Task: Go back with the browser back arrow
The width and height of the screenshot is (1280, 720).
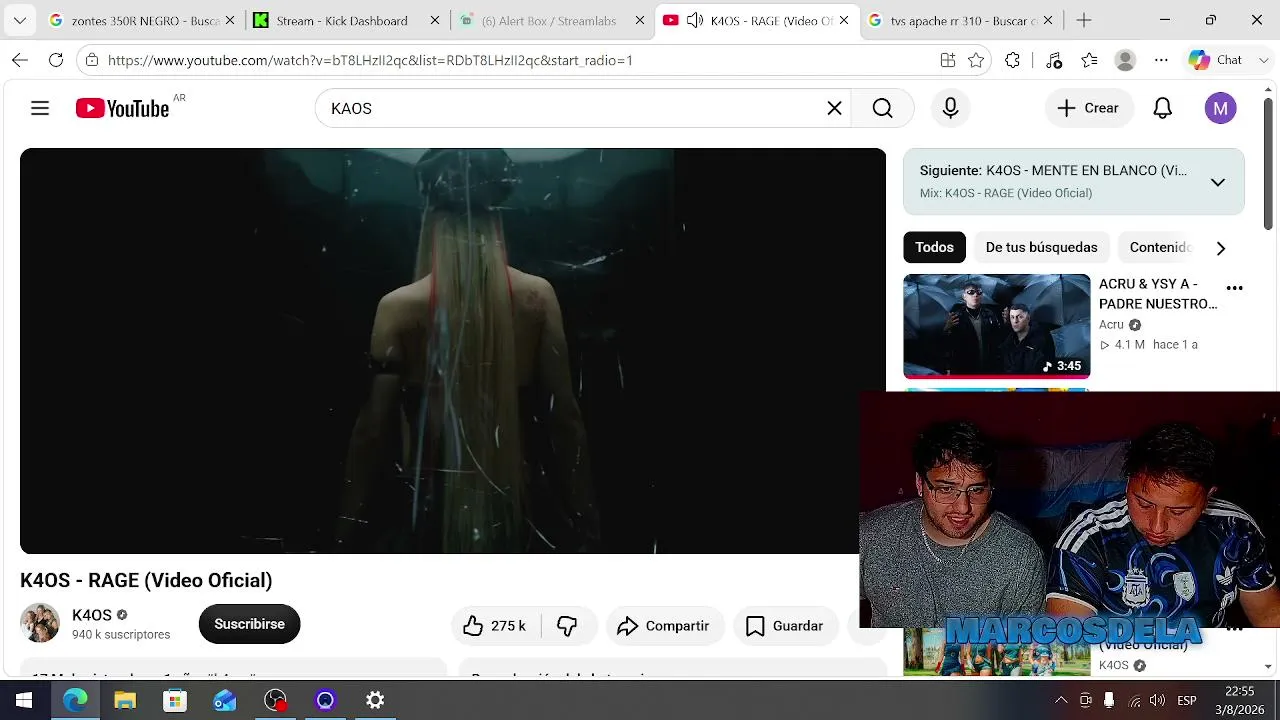Action: [20, 60]
